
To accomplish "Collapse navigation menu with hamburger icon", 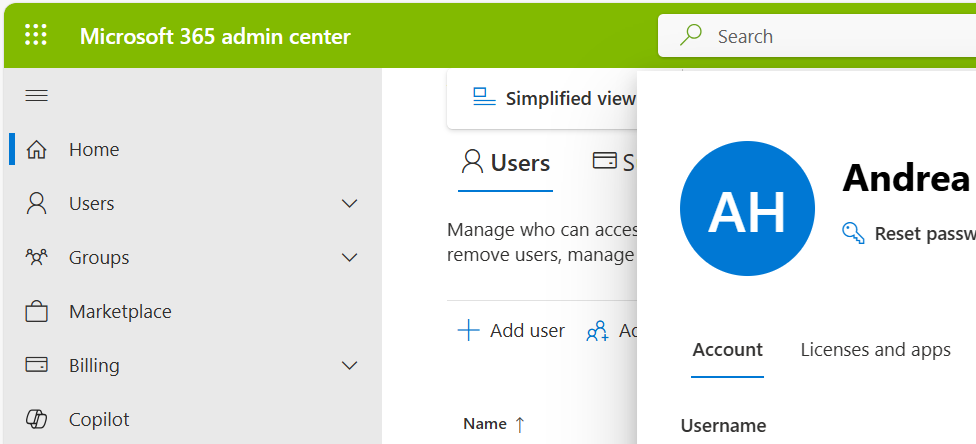I will tap(36, 95).
